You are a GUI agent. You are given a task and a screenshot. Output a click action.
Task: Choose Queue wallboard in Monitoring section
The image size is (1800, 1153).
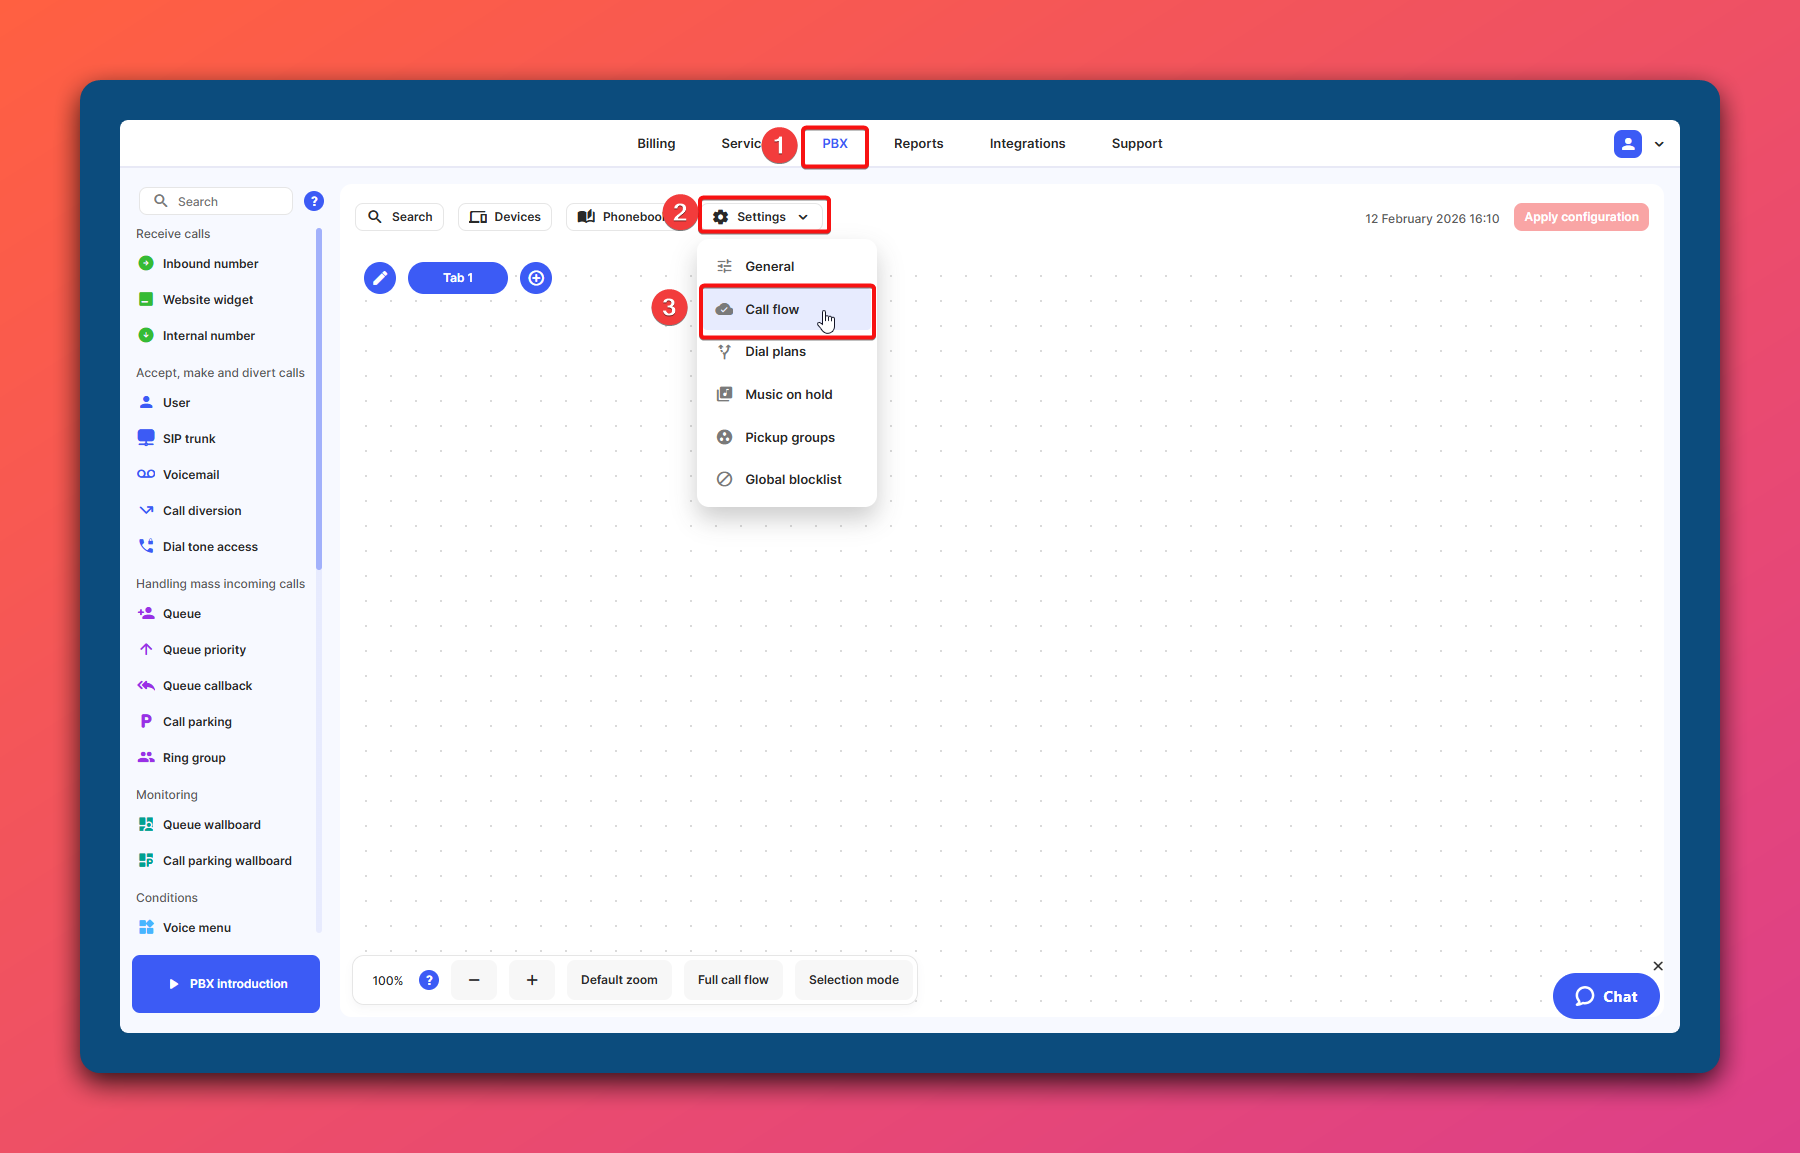click(211, 825)
